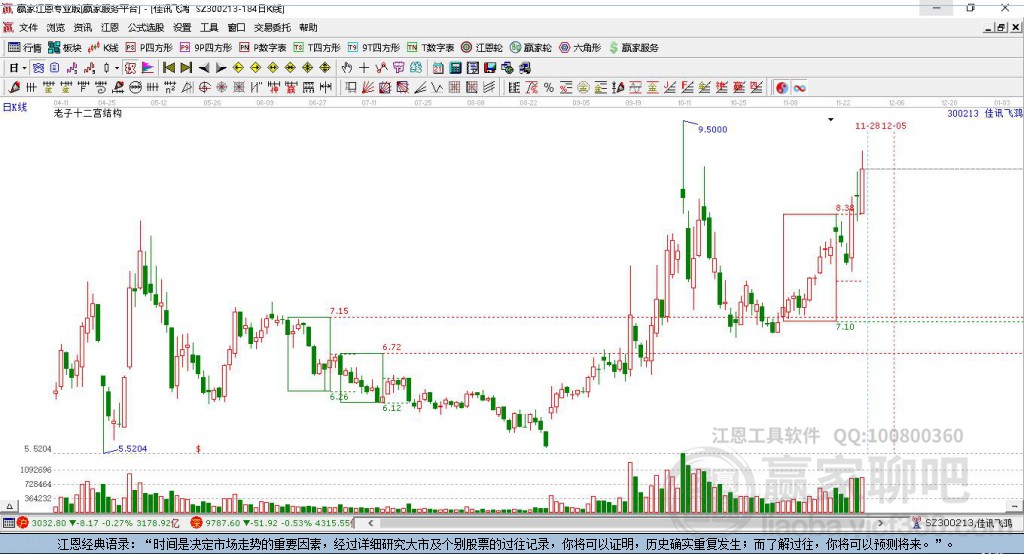Toggle the purple volume-profile chart icon

[148, 68]
